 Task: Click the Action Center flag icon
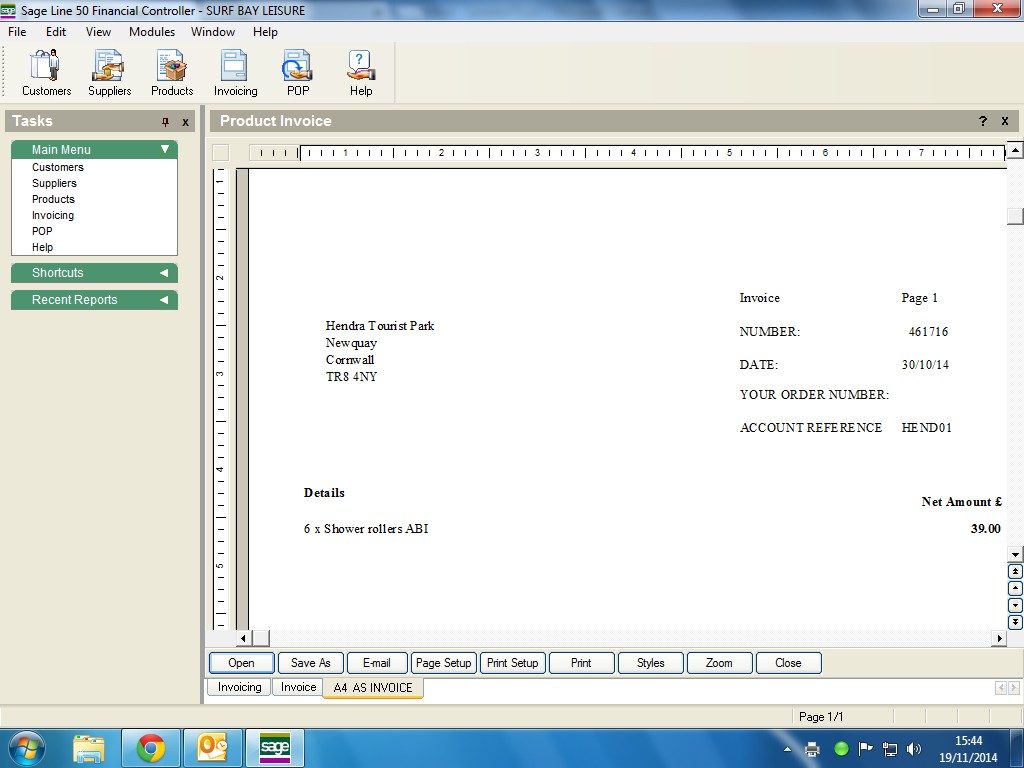click(865, 749)
